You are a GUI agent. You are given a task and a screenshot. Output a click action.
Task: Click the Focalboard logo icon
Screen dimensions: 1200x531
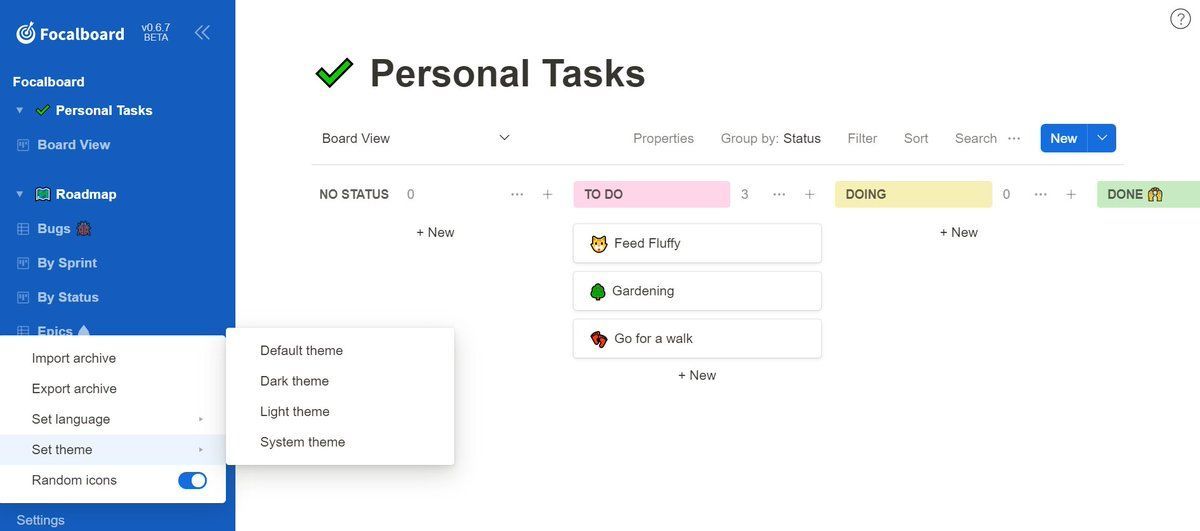(26, 33)
